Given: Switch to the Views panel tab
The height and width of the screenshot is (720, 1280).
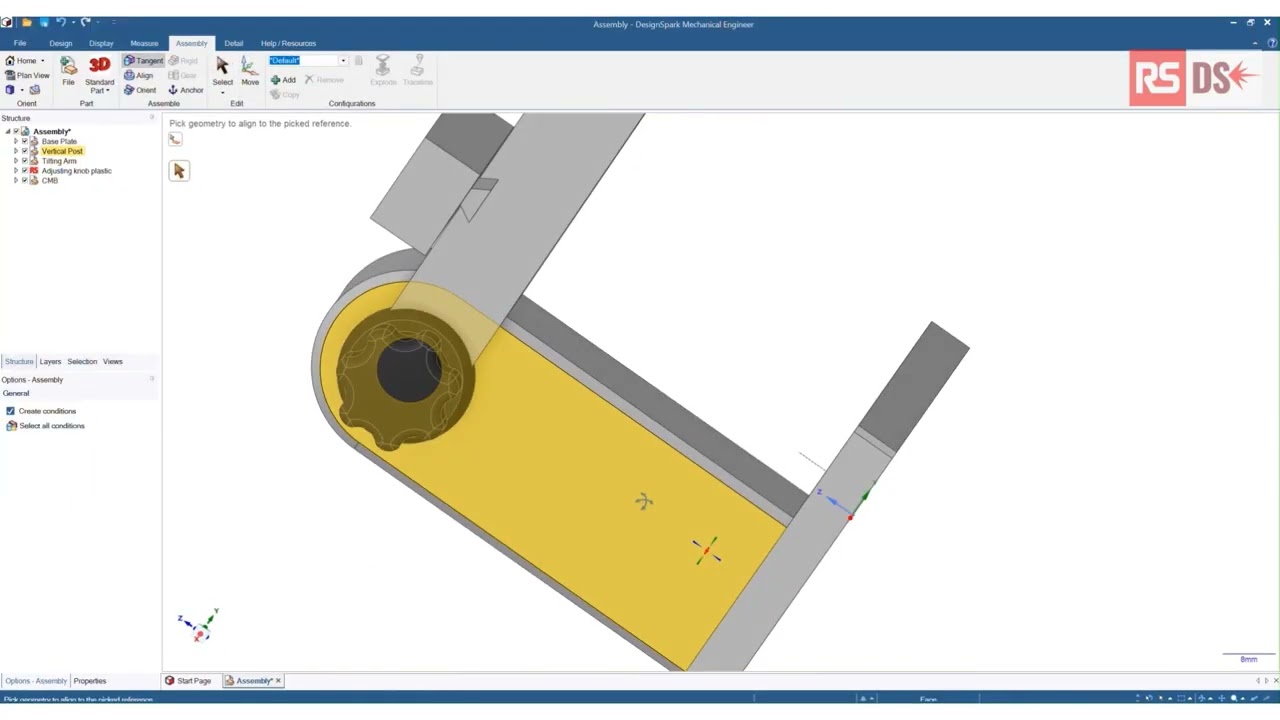Looking at the screenshot, I should click(112, 361).
